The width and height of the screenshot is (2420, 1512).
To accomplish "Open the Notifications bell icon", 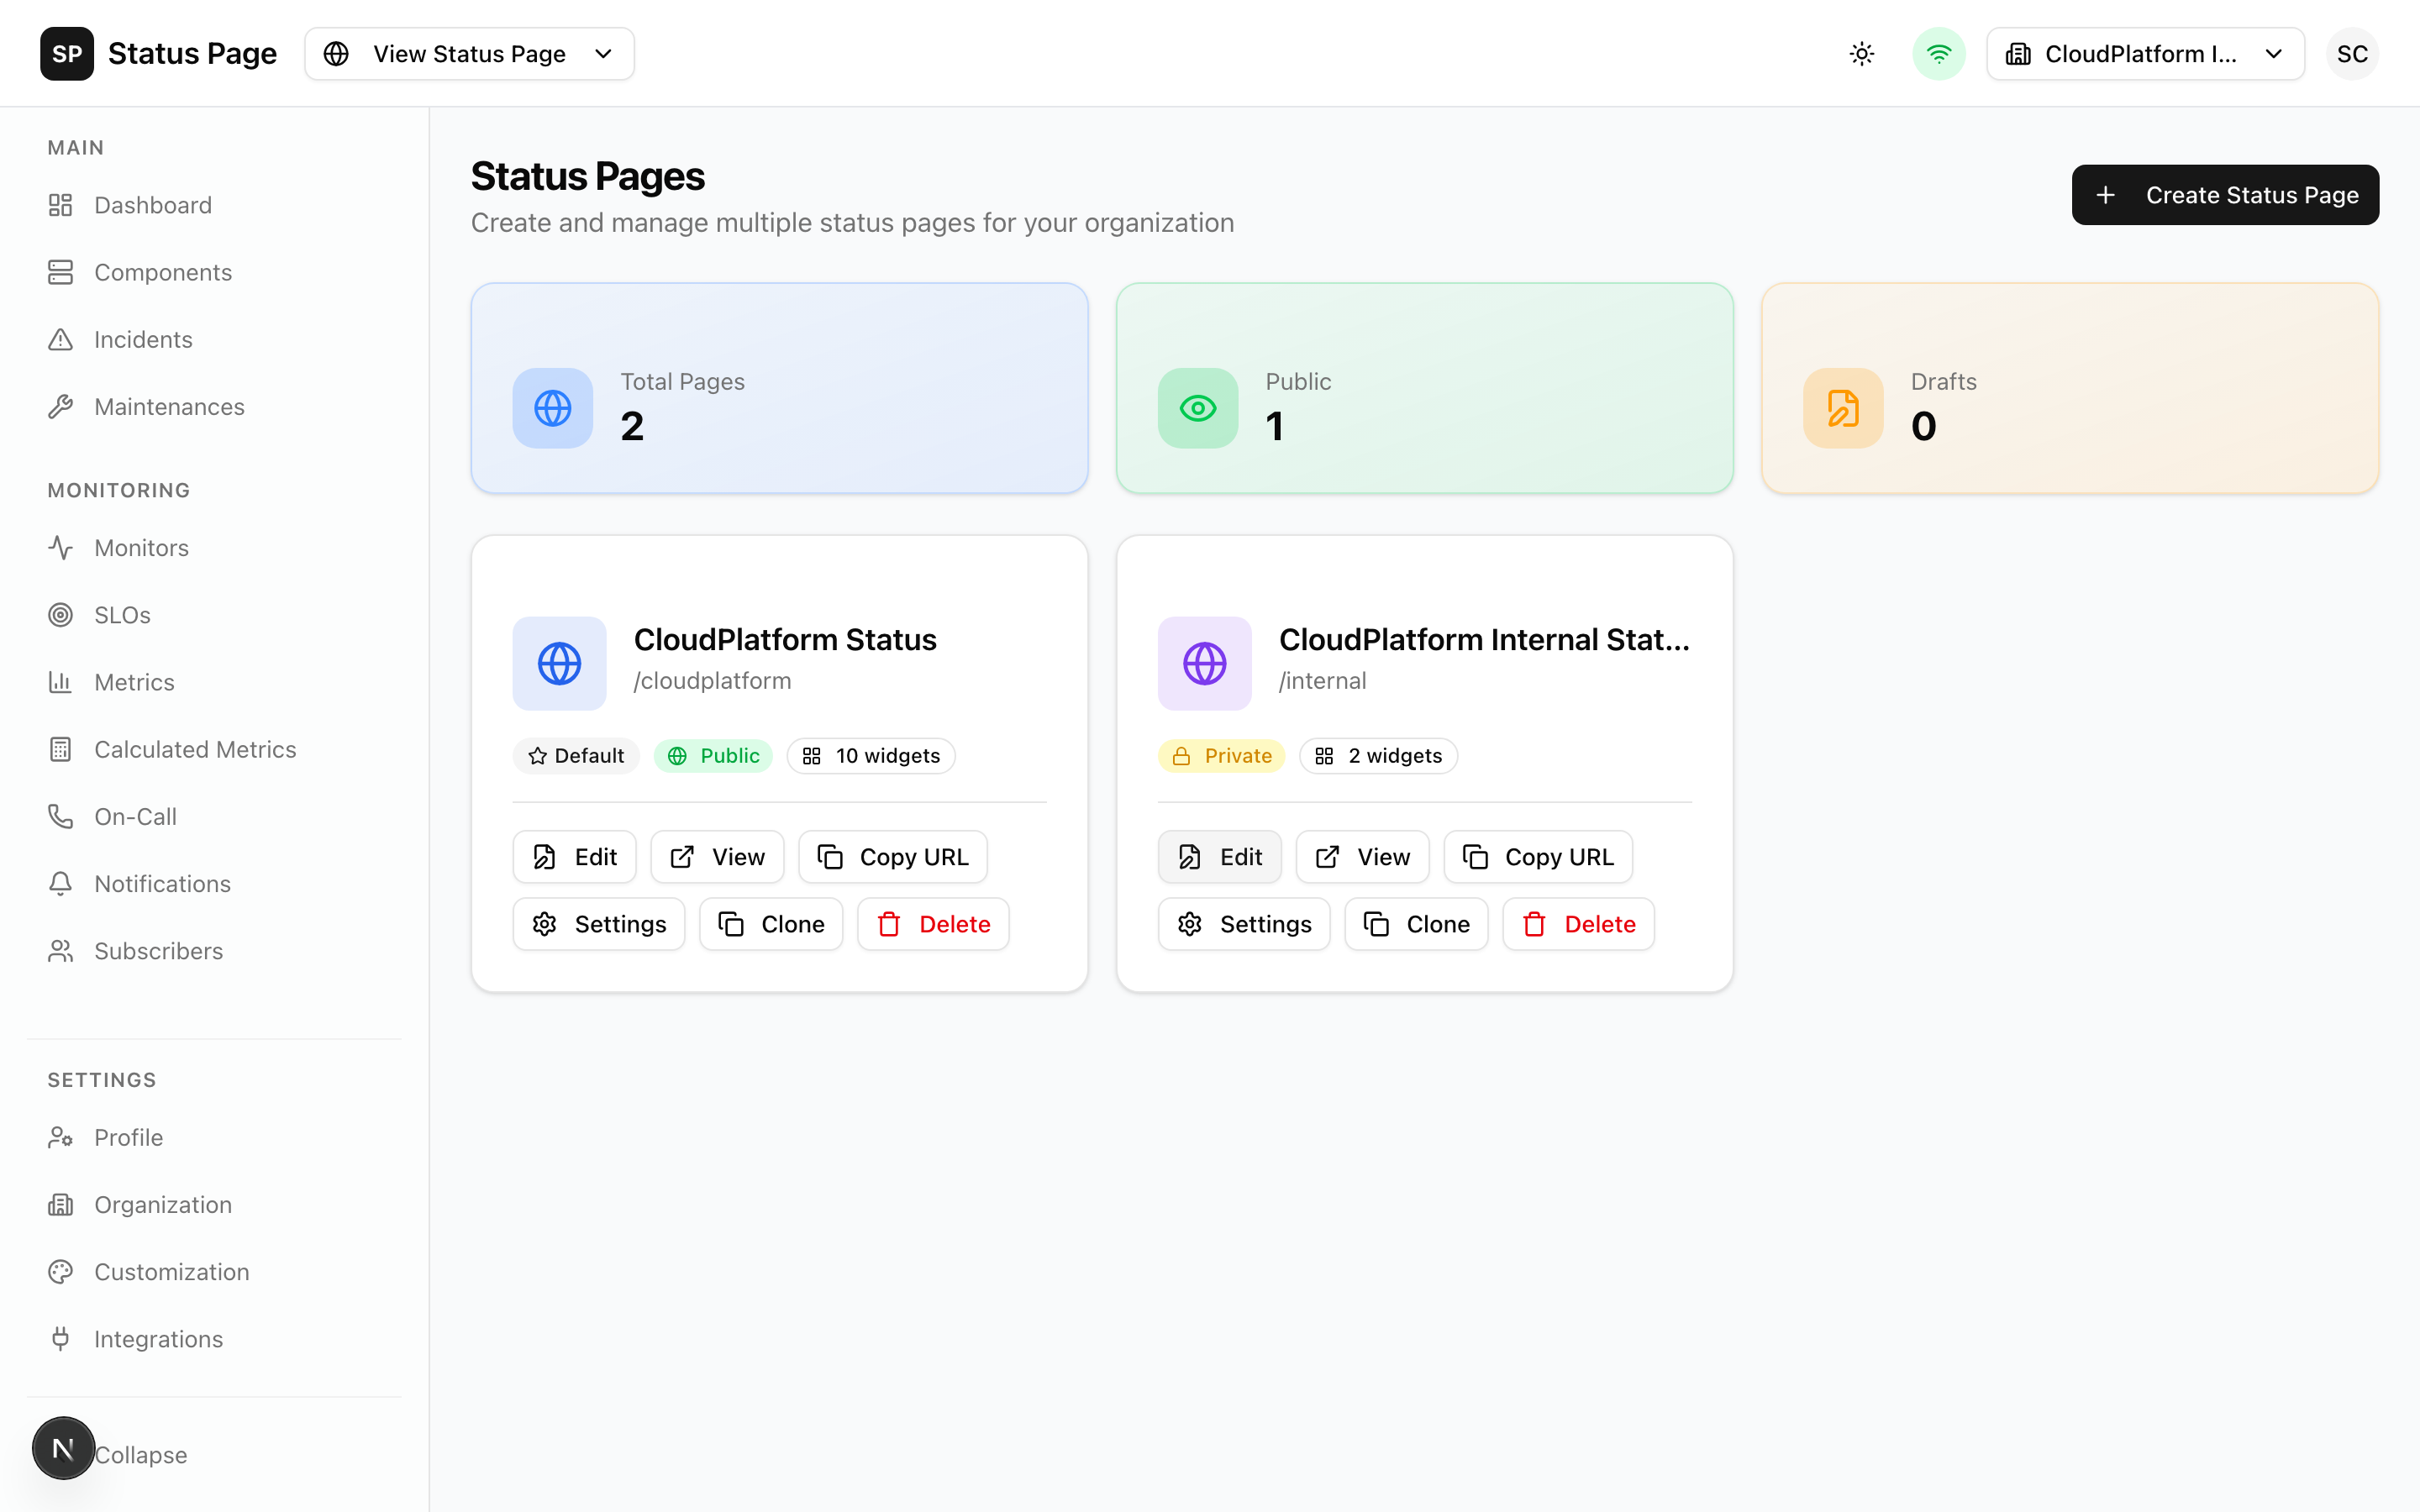I will pos(61,883).
